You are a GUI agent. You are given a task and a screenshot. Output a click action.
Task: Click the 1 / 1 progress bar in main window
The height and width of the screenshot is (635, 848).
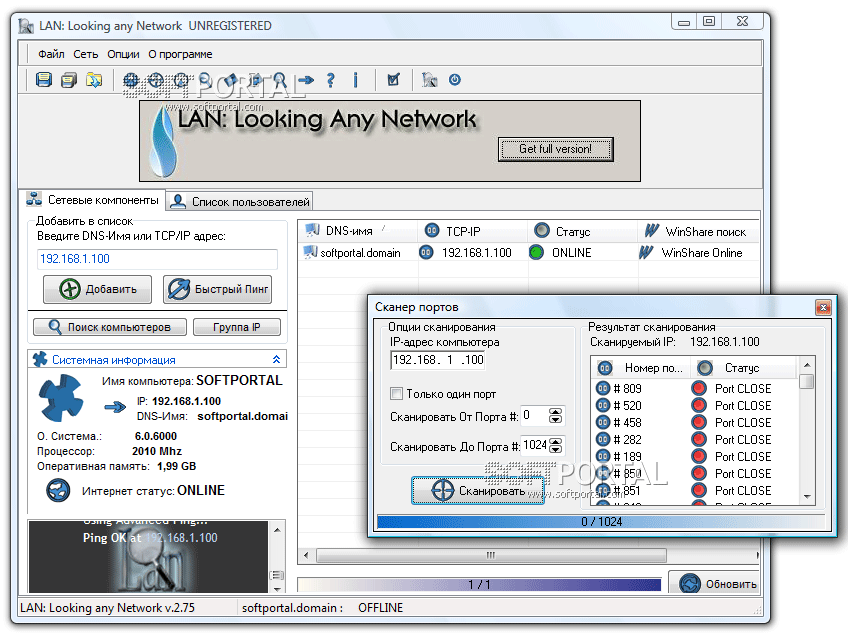(x=479, y=584)
